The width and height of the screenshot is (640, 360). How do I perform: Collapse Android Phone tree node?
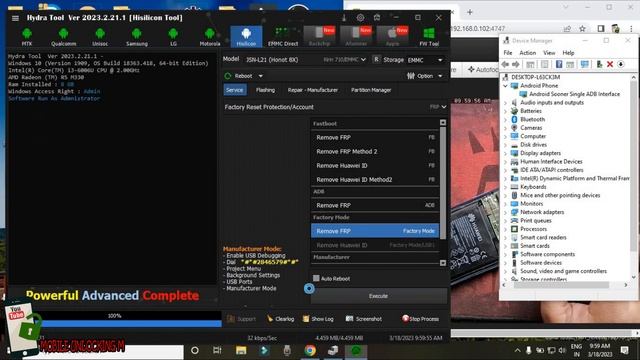pyautogui.click(x=505, y=86)
